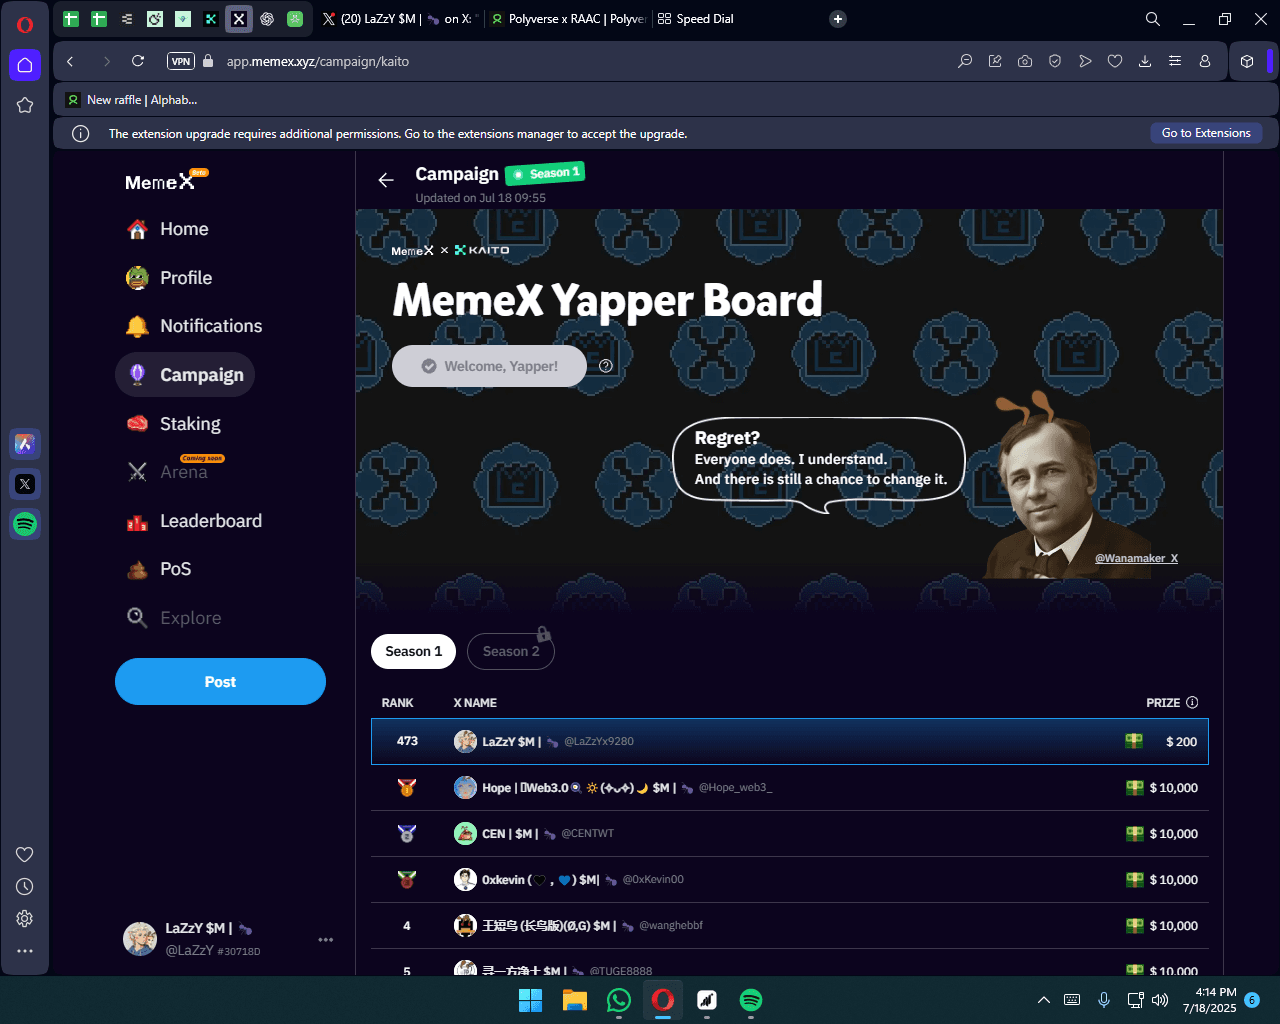
Task: Click the Go to Extensions button
Action: pyautogui.click(x=1205, y=133)
